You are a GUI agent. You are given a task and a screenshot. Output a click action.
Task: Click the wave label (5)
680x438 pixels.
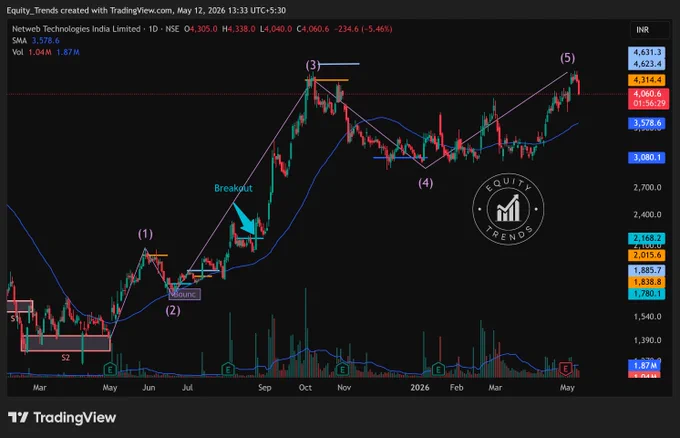[567, 58]
